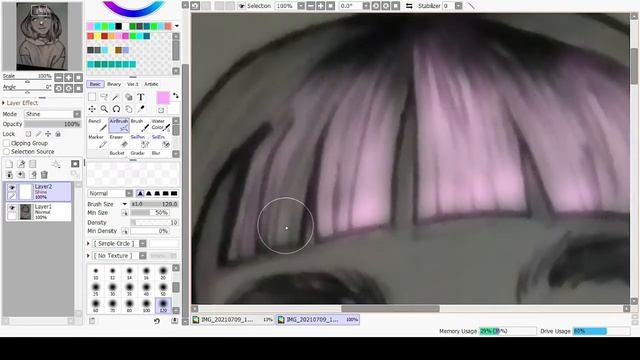Viewport: 640px width, 360px height.
Task: Expand the No Texture settings triangle
Action: point(89,256)
